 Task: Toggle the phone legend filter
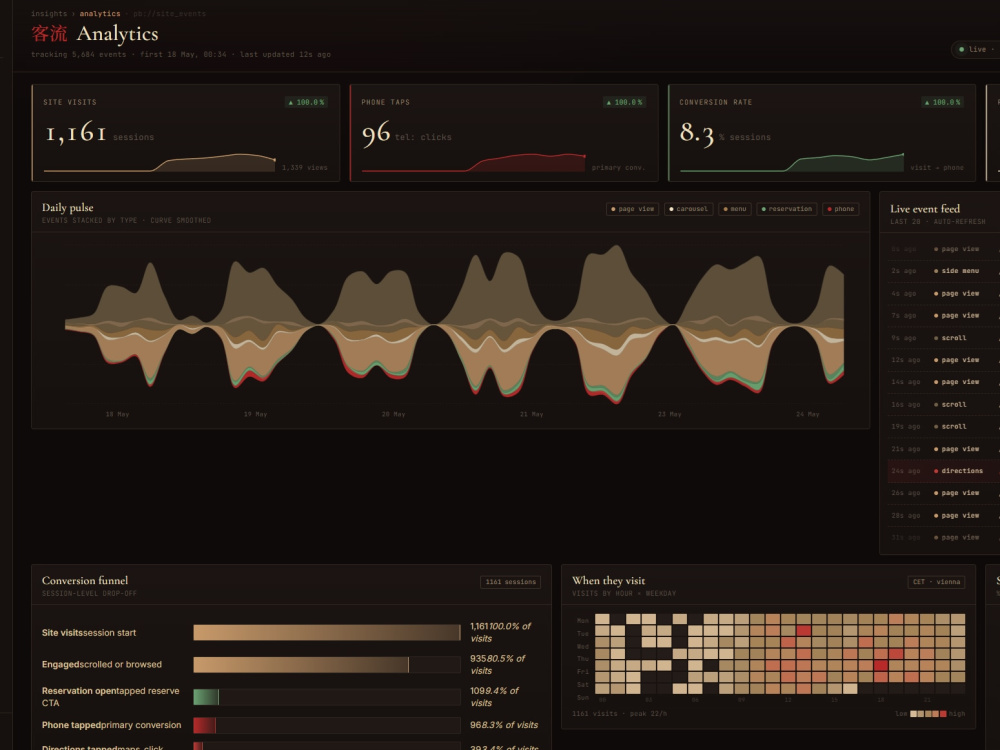coord(841,209)
